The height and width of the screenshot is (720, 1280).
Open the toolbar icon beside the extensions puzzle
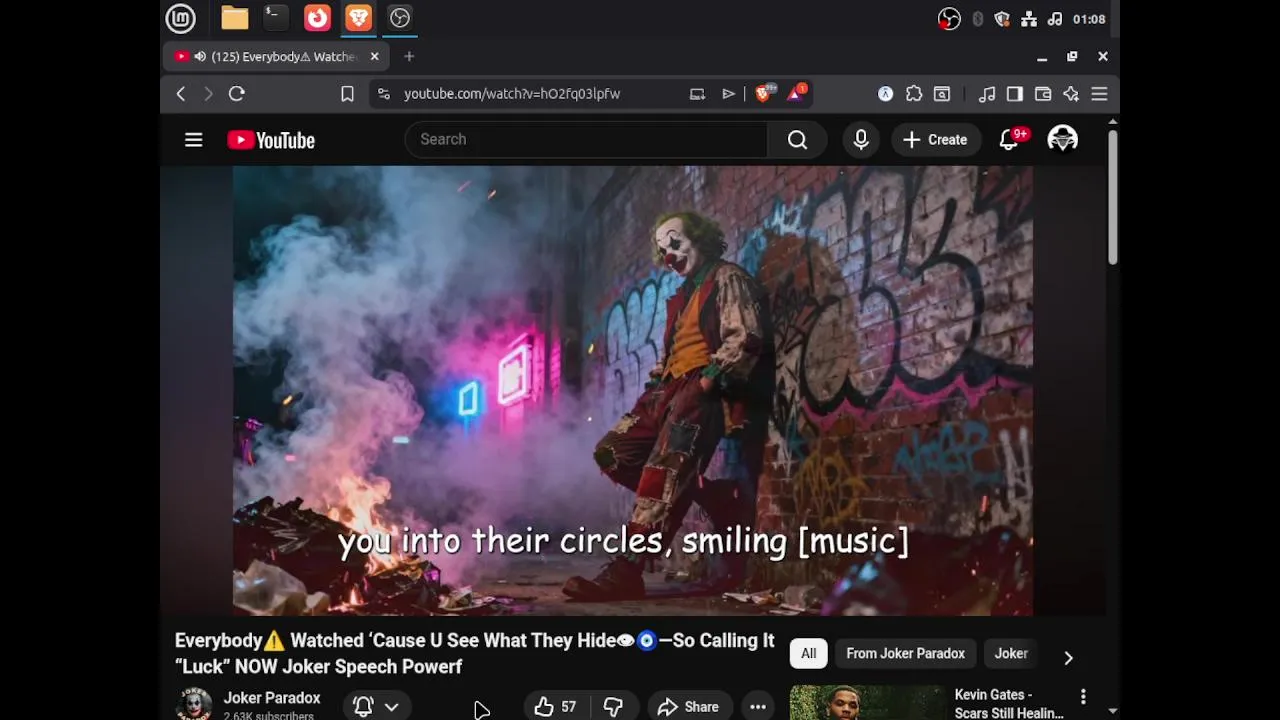(942, 94)
